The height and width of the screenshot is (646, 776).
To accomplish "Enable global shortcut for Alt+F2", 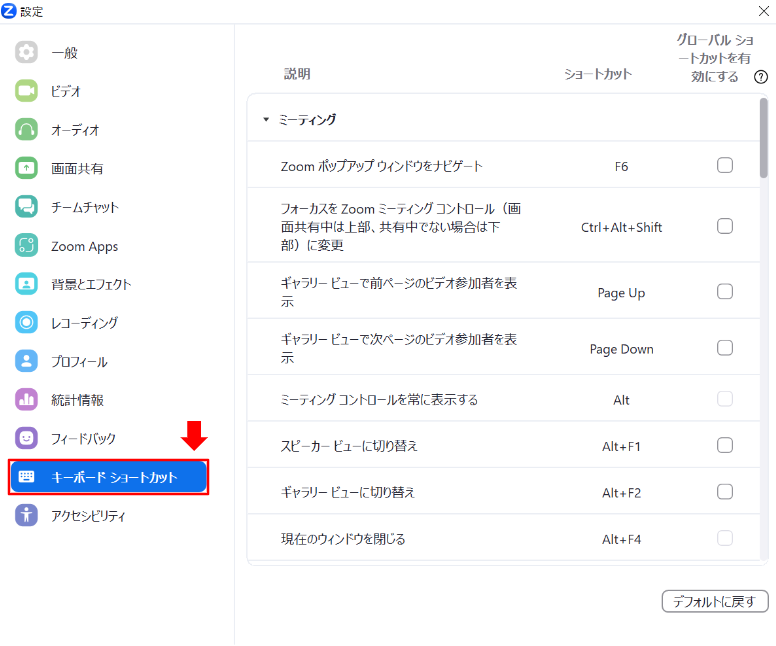I will (725, 492).
